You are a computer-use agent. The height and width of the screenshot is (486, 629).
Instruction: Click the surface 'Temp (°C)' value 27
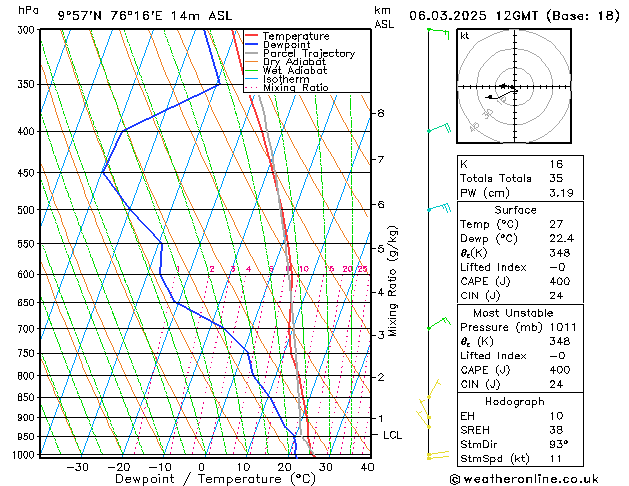tap(556, 224)
